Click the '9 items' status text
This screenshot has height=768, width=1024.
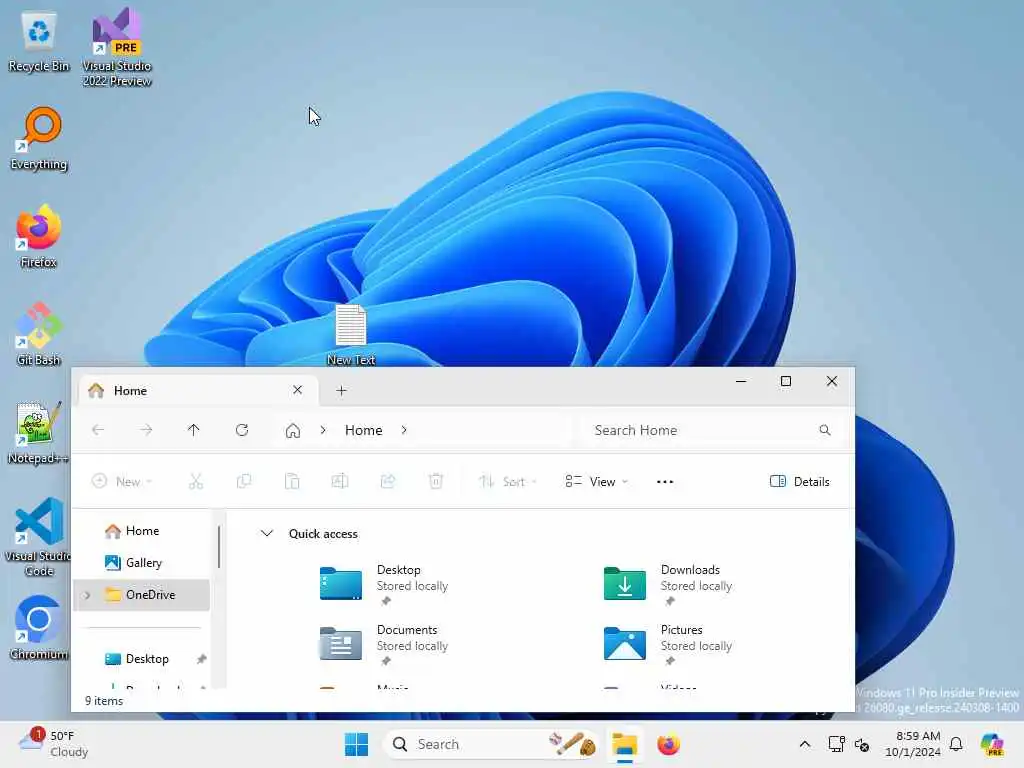point(104,701)
